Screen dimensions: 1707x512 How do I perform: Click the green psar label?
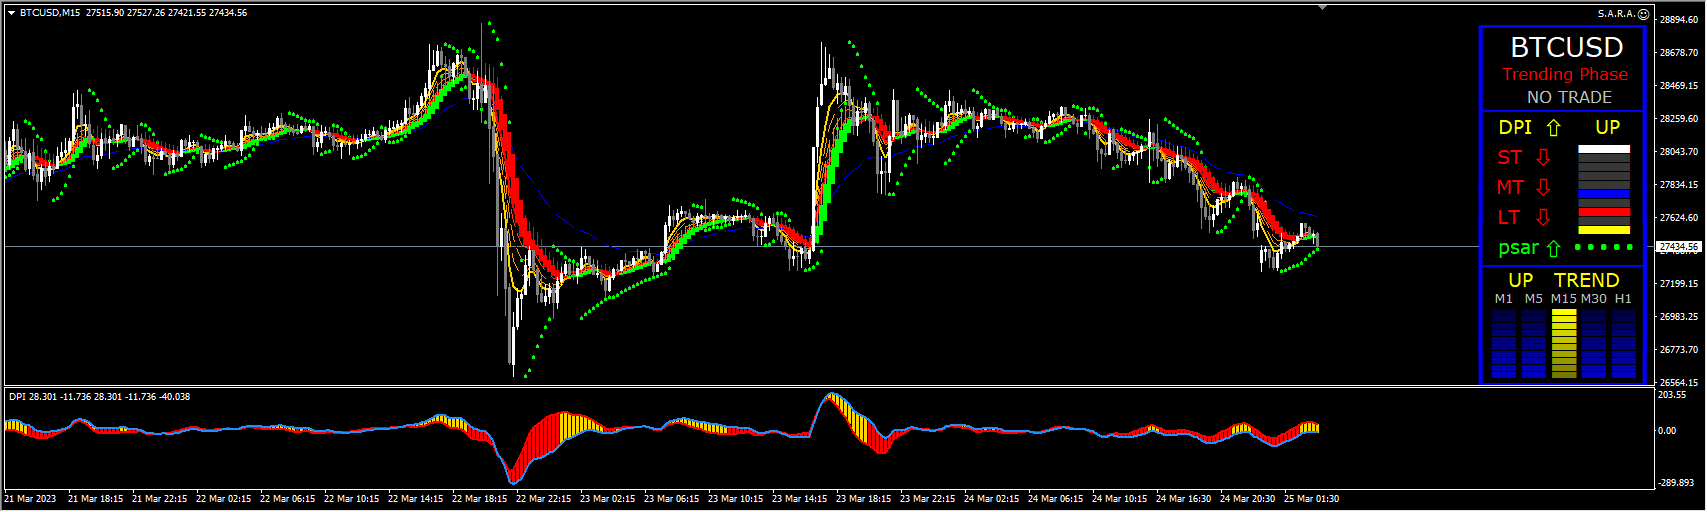click(1519, 248)
